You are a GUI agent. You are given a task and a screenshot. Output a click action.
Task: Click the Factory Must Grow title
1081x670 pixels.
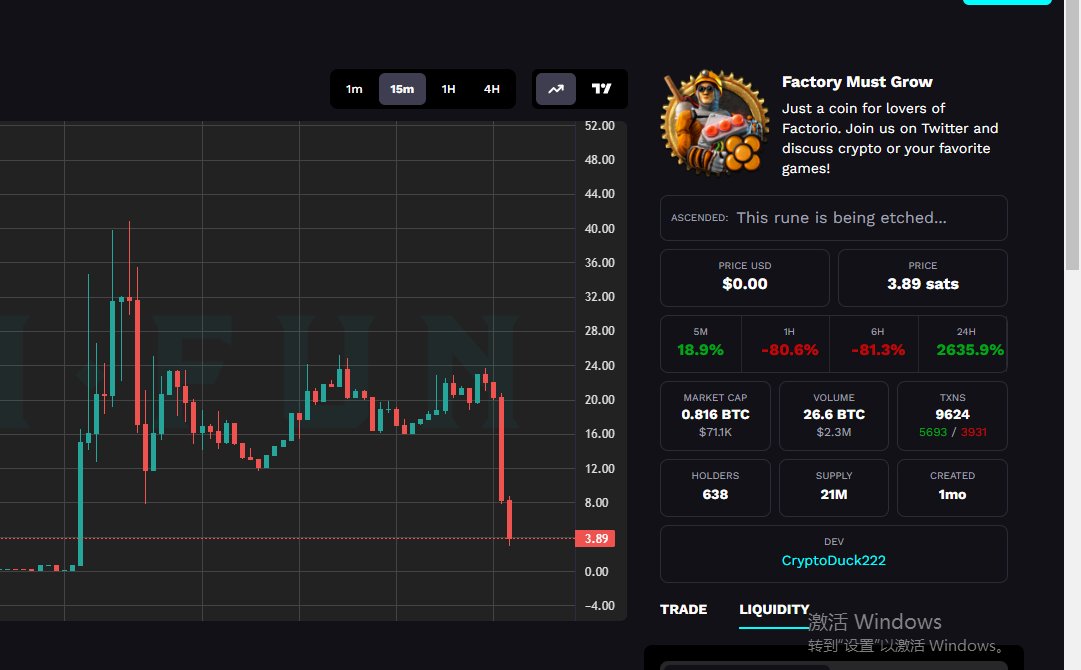(857, 81)
